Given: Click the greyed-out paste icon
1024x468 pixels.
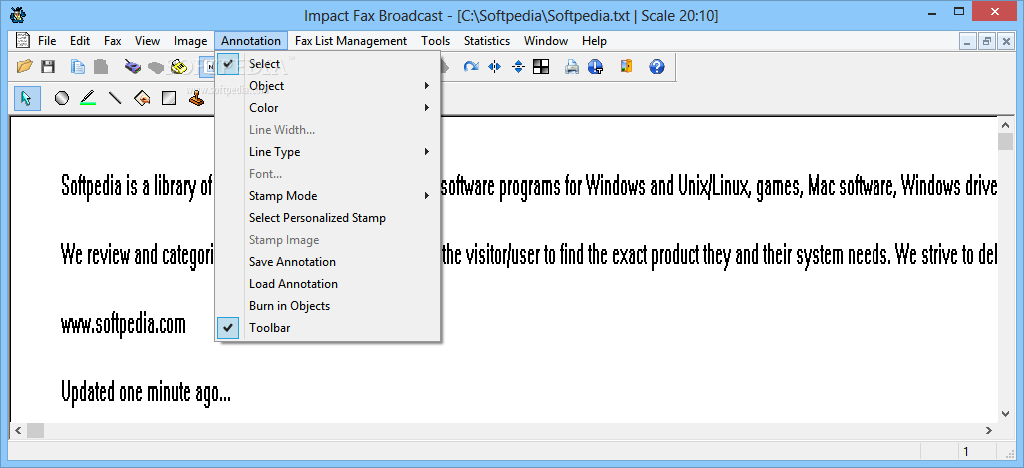Looking at the screenshot, I should click(x=101, y=66).
